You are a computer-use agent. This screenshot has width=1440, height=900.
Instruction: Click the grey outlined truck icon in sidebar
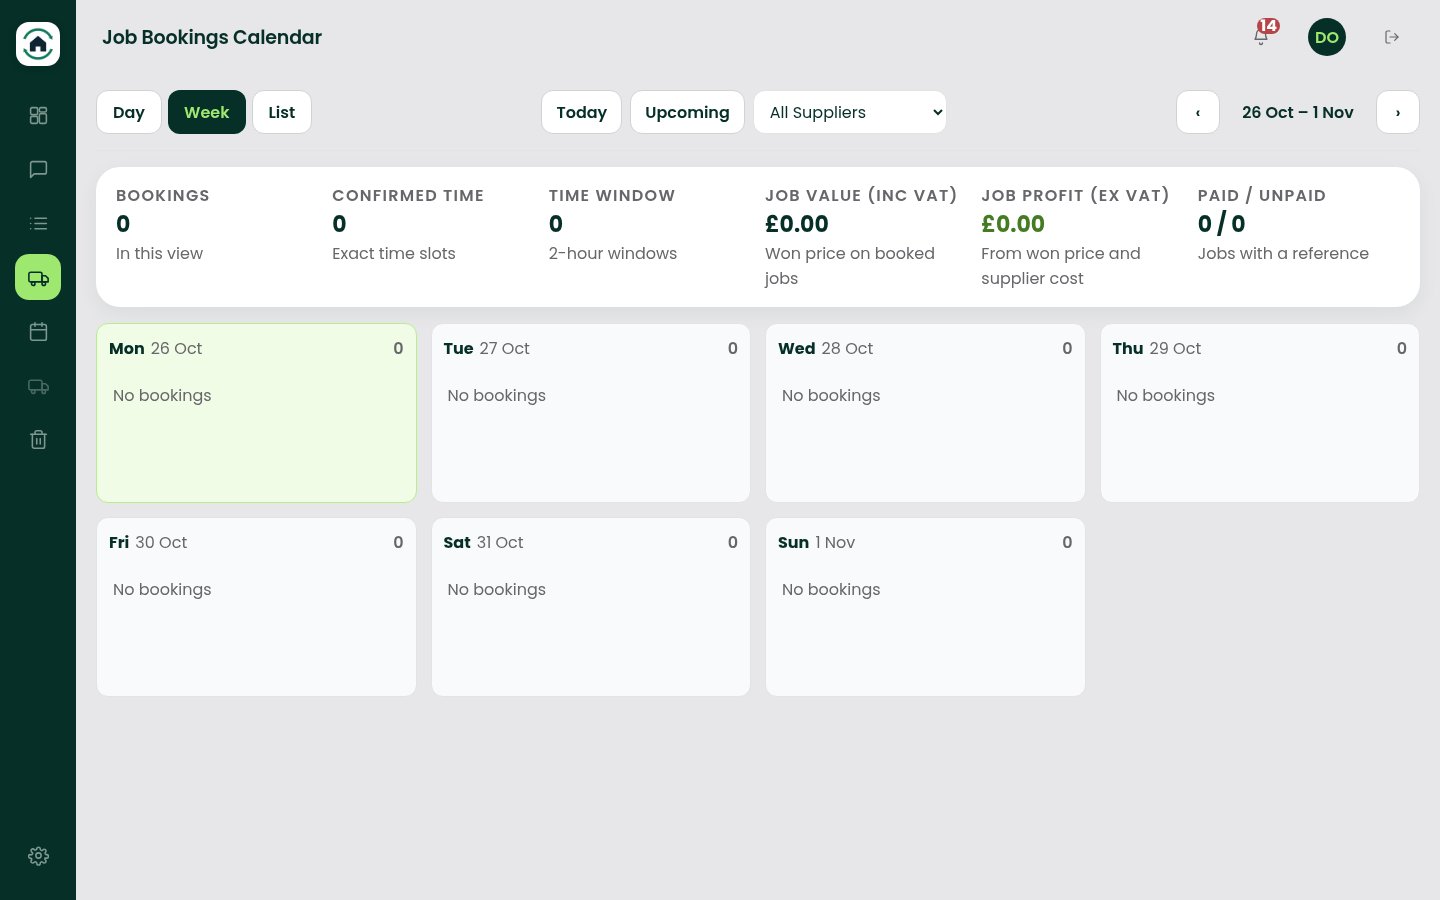(x=38, y=386)
